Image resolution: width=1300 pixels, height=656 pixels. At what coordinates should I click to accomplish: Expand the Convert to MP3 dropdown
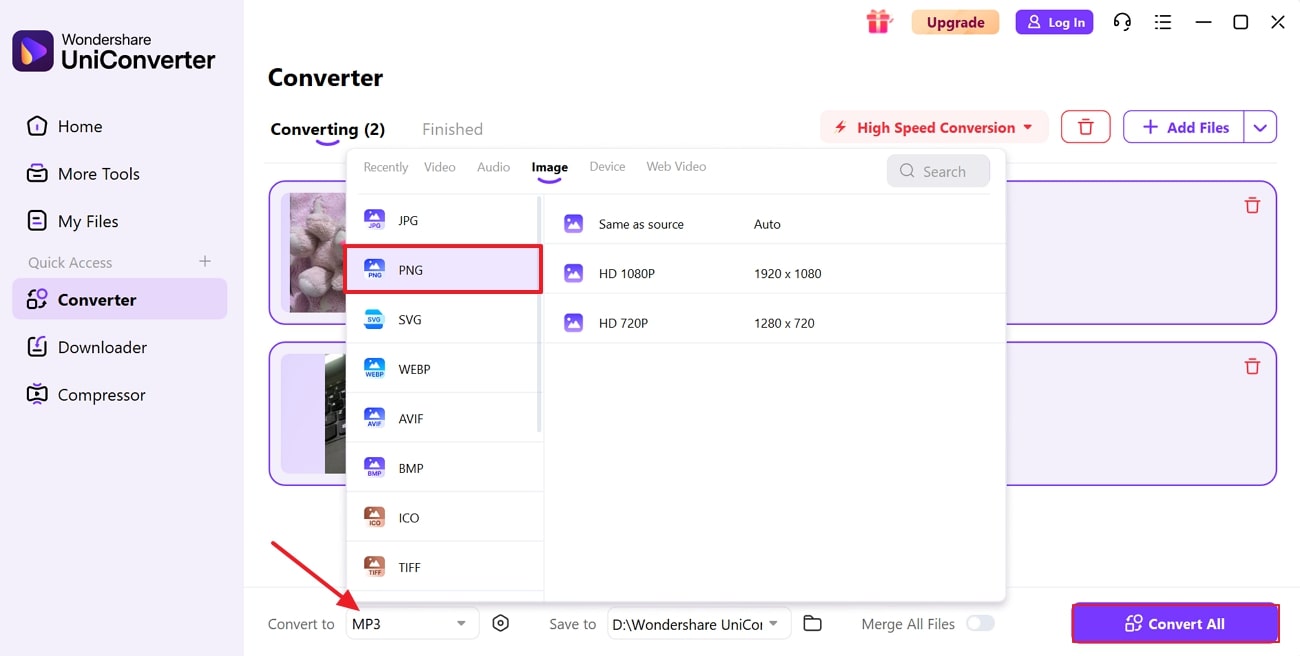click(412, 623)
